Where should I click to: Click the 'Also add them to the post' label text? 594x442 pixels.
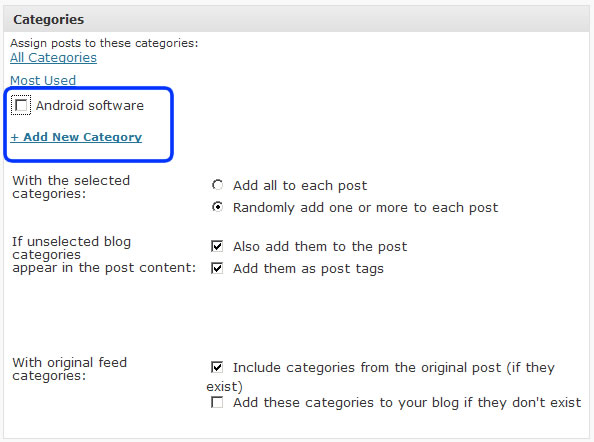[x=320, y=247]
